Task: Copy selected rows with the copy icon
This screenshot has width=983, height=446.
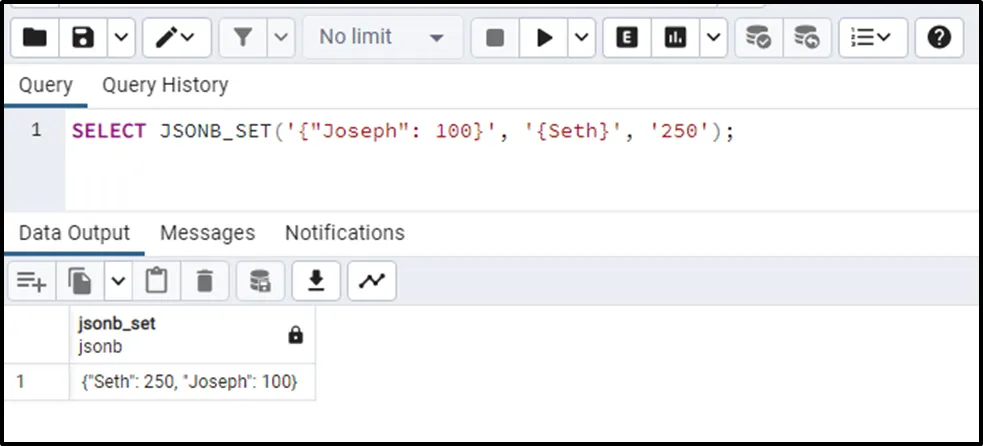Action: click(x=80, y=281)
